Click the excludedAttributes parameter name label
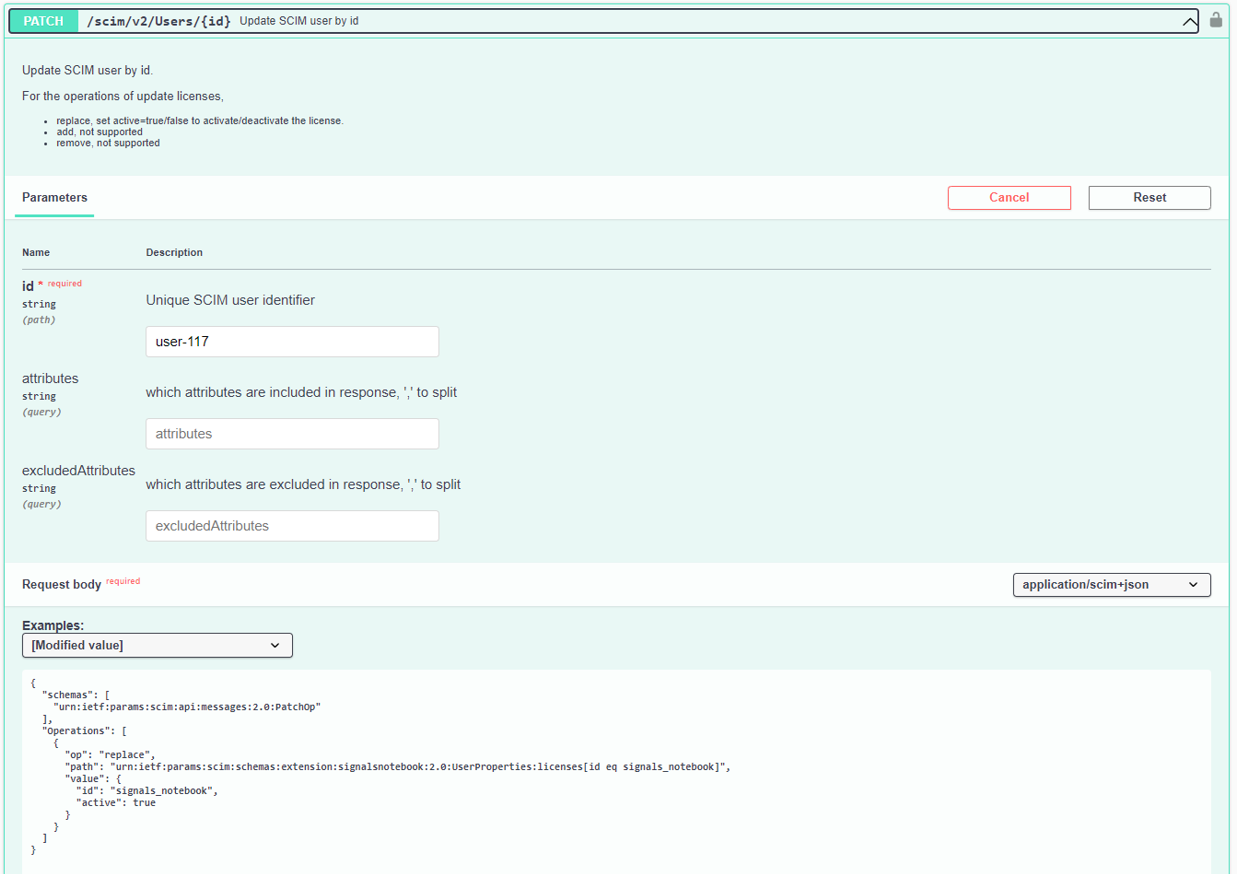This screenshot has height=874, width=1238. pos(78,471)
